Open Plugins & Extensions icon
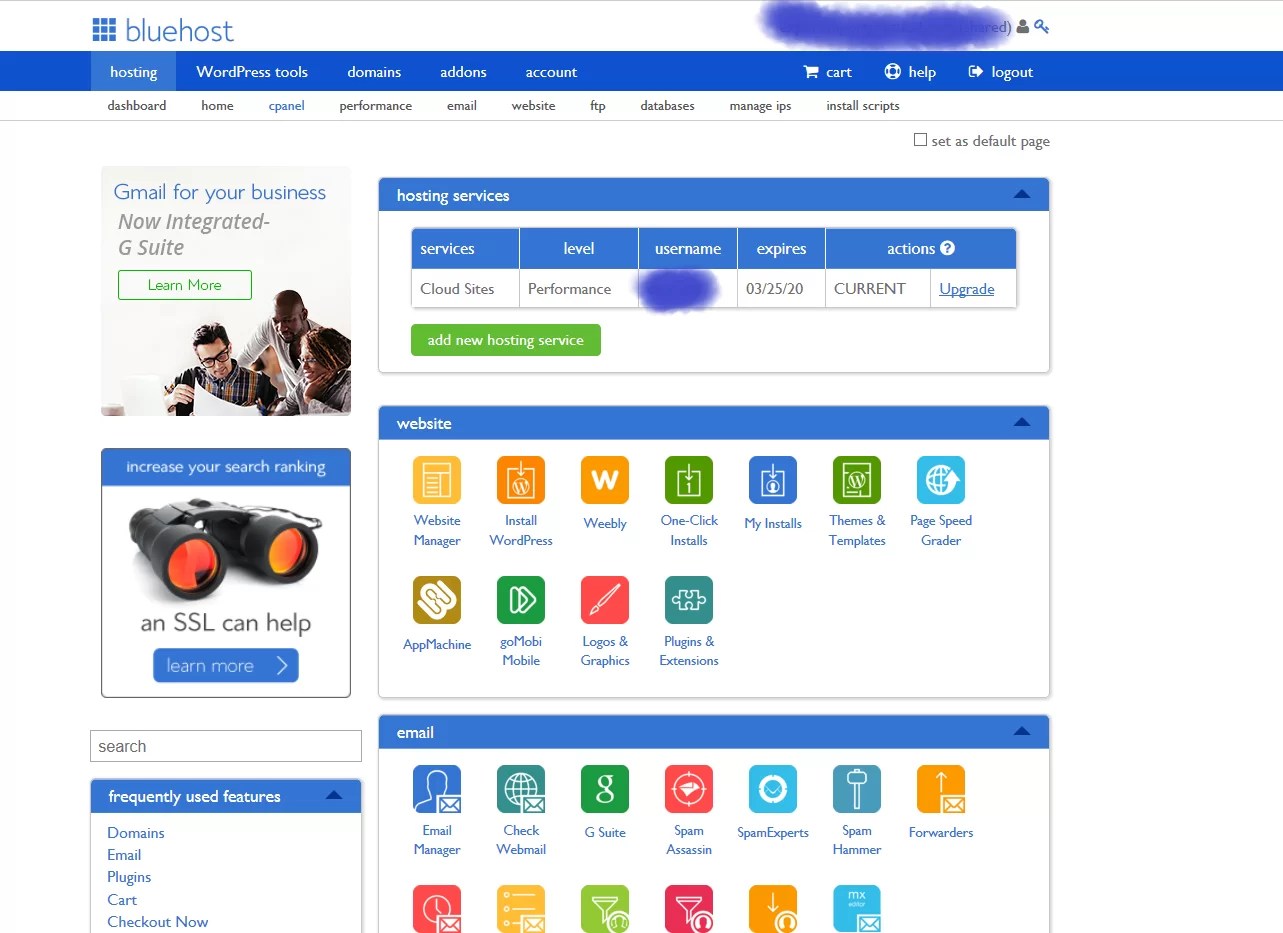Image resolution: width=1283 pixels, height=933 pixels. coord(689,600)
